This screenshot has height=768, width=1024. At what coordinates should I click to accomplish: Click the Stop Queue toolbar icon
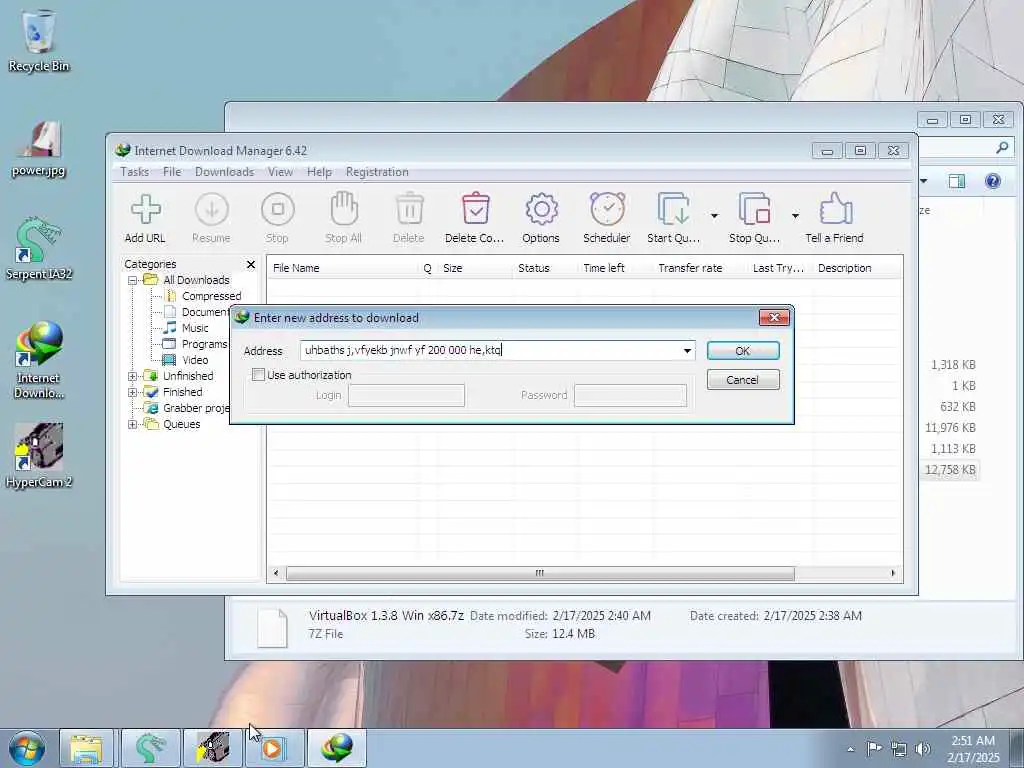[754, 210]
